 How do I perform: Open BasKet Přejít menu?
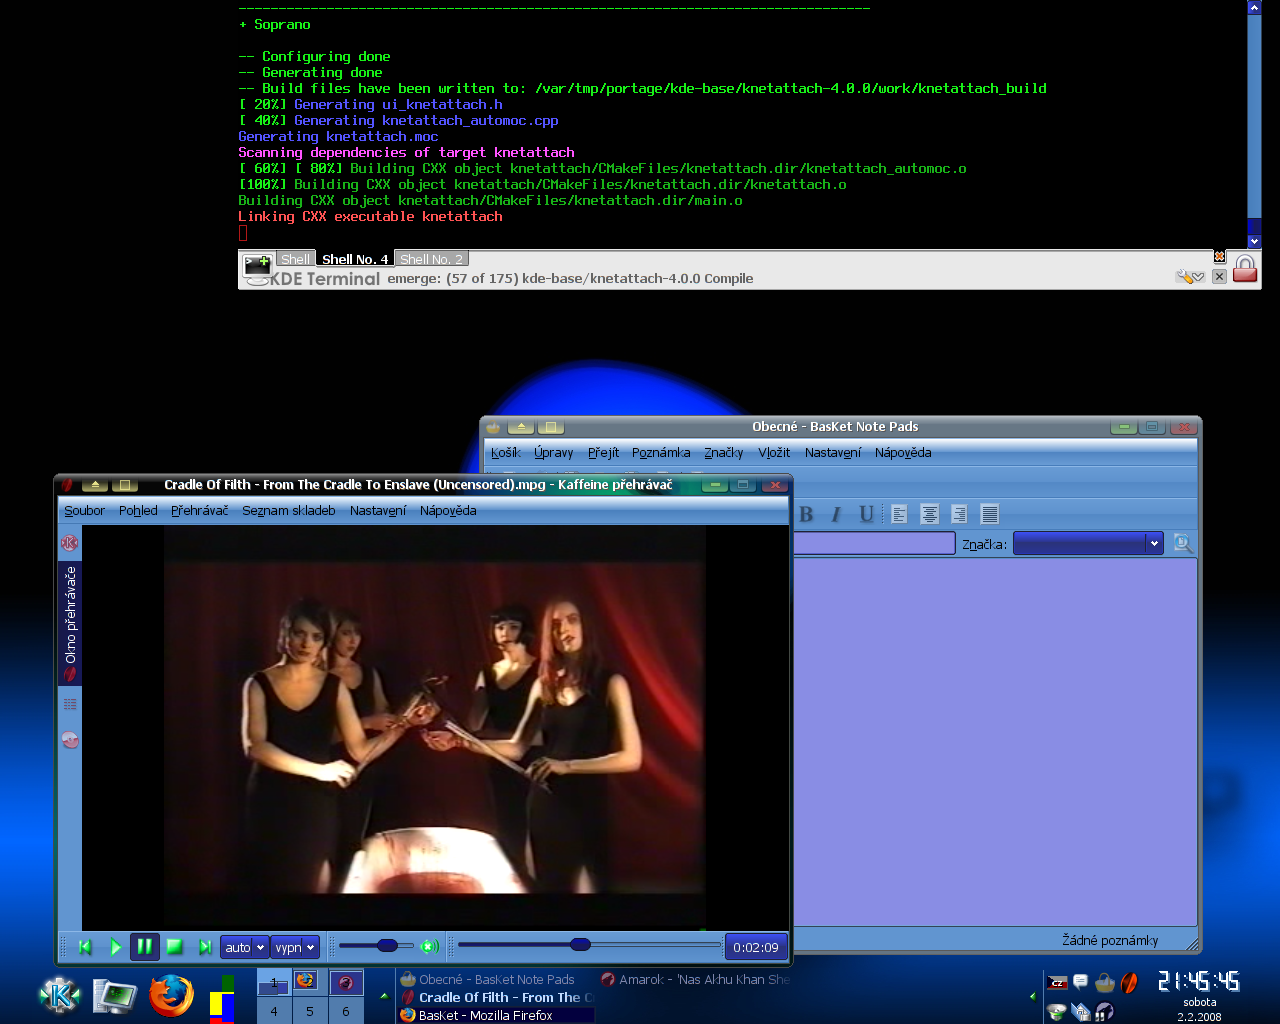(x=603, y=452)
